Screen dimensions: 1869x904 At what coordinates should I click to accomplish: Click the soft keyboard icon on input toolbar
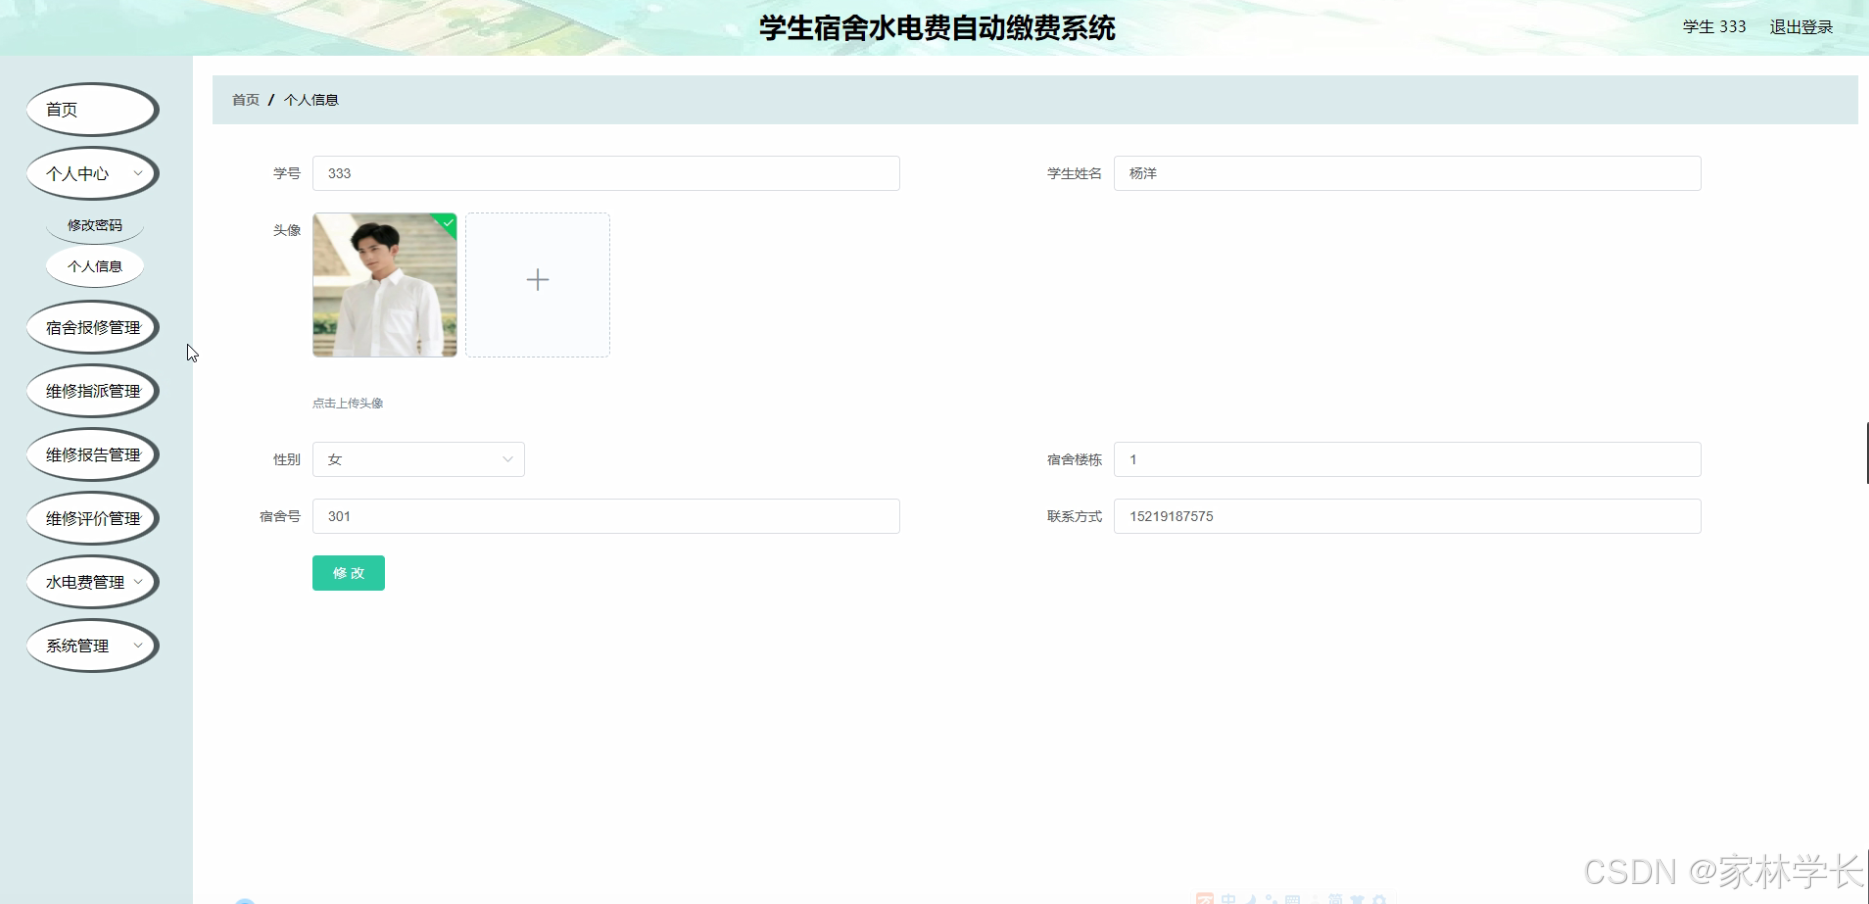(1292, 898)
